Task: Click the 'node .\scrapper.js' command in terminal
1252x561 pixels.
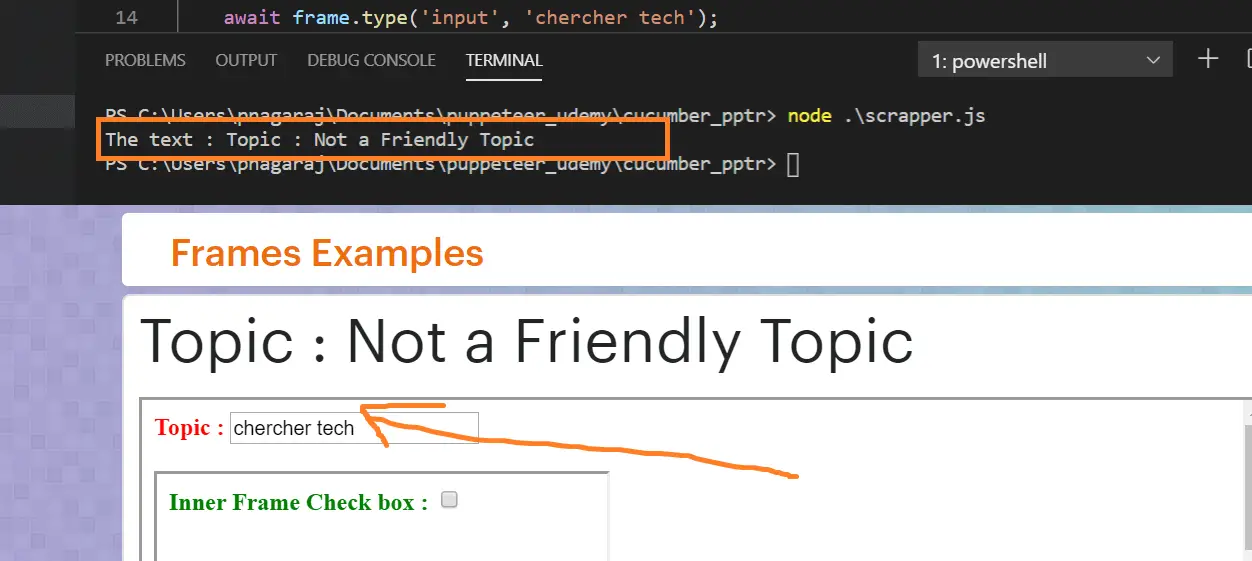Action: pyautogui.click(x=886, y=116)
